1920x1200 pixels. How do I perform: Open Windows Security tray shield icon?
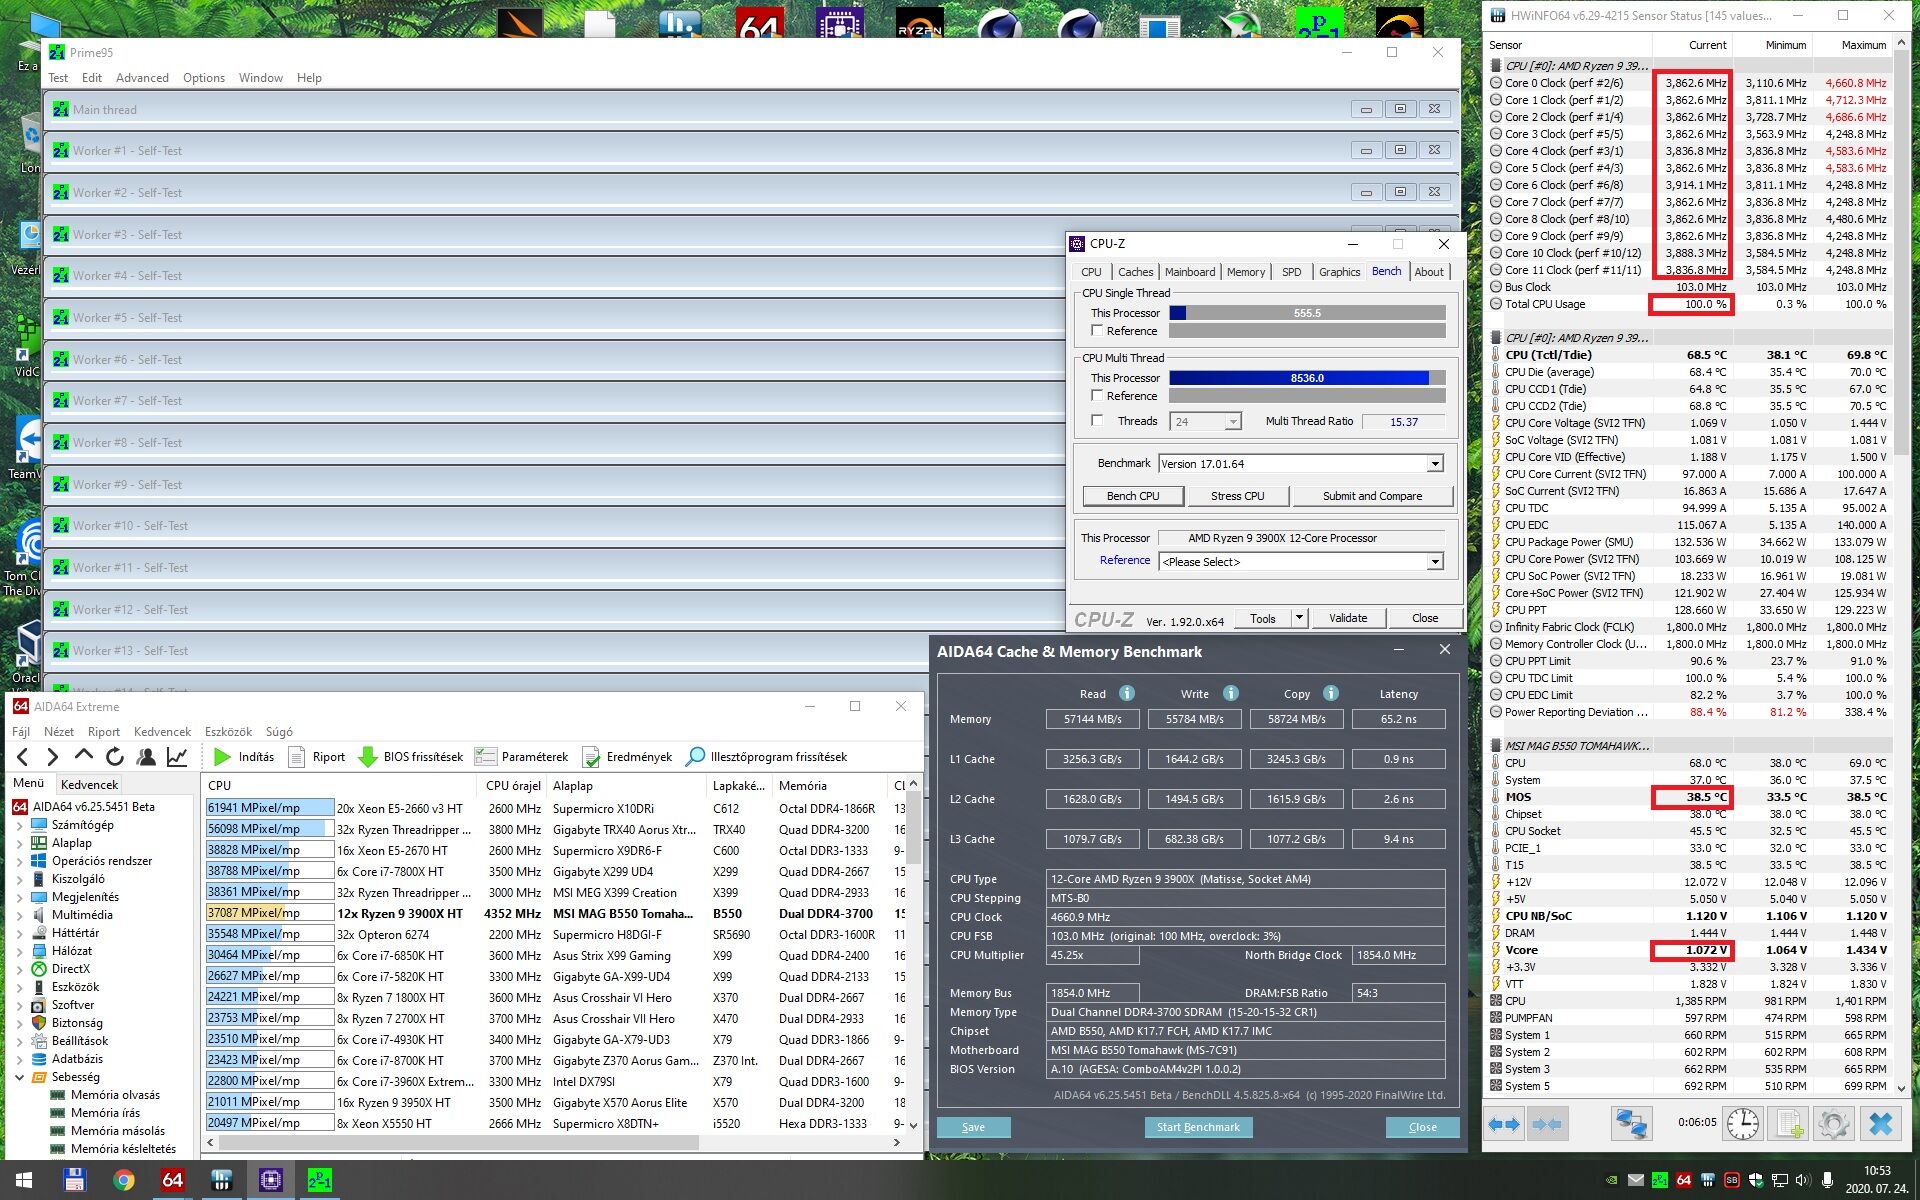1756,1180
